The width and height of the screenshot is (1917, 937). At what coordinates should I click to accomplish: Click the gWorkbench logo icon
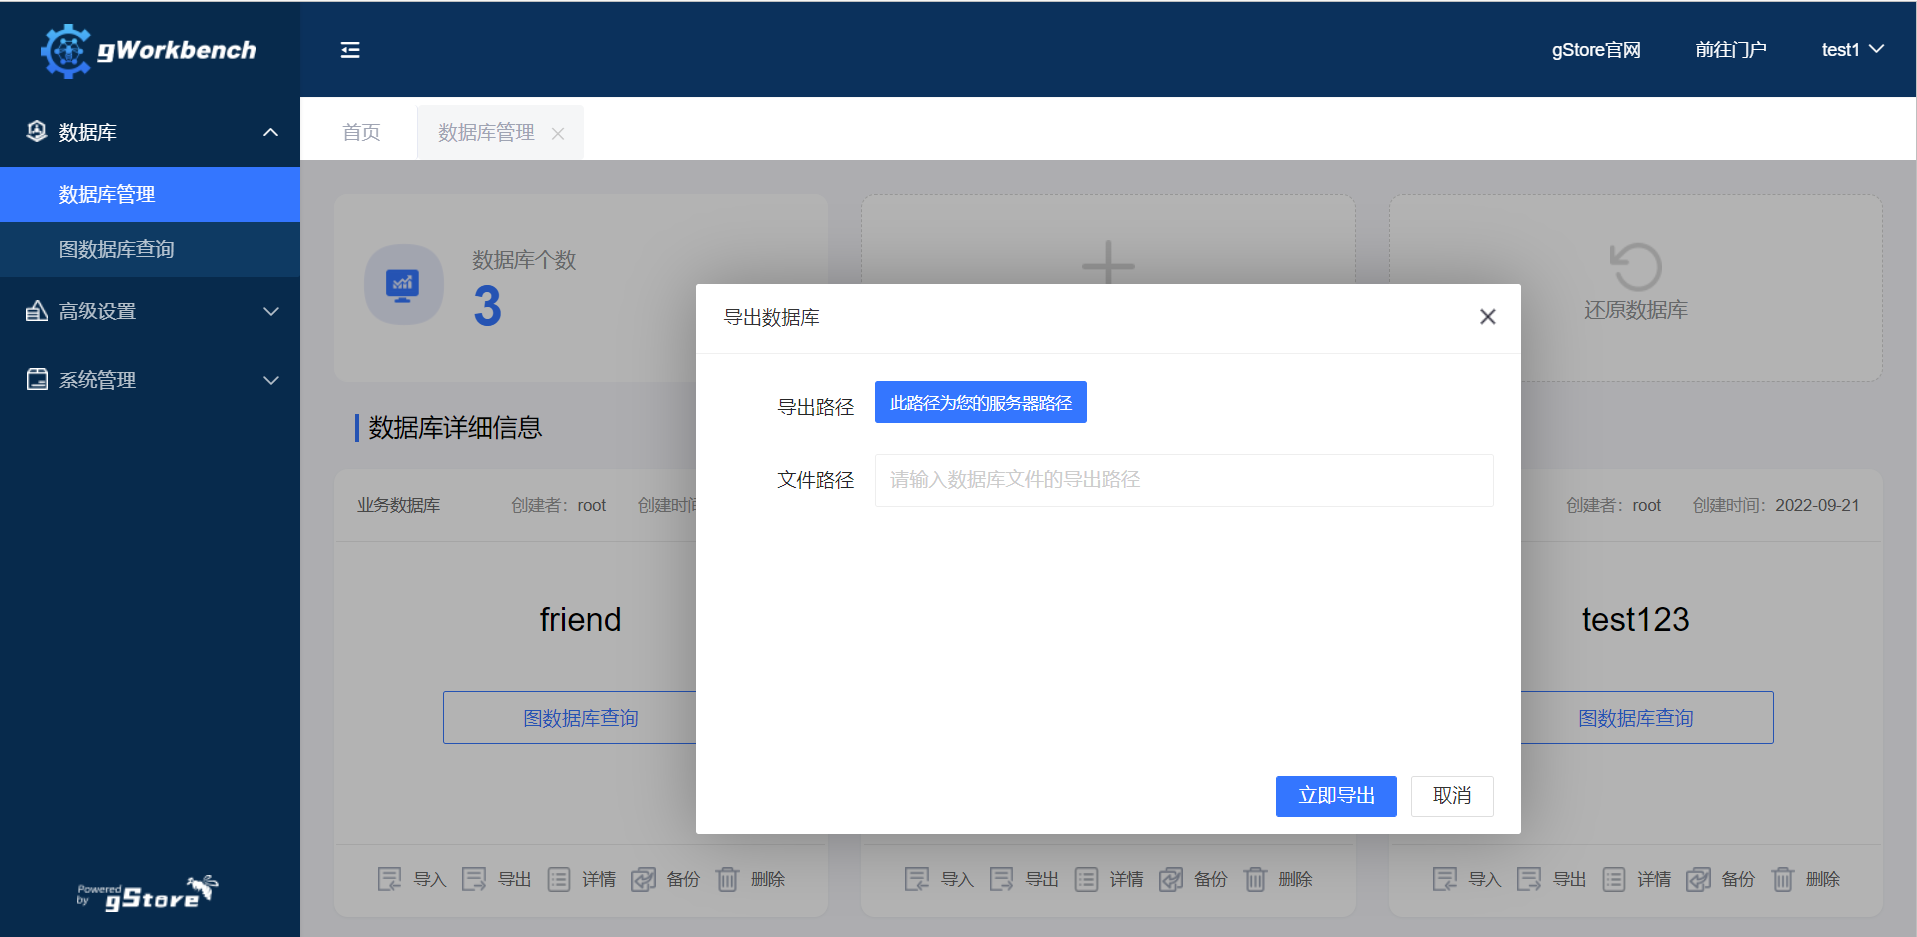[66, 51]
